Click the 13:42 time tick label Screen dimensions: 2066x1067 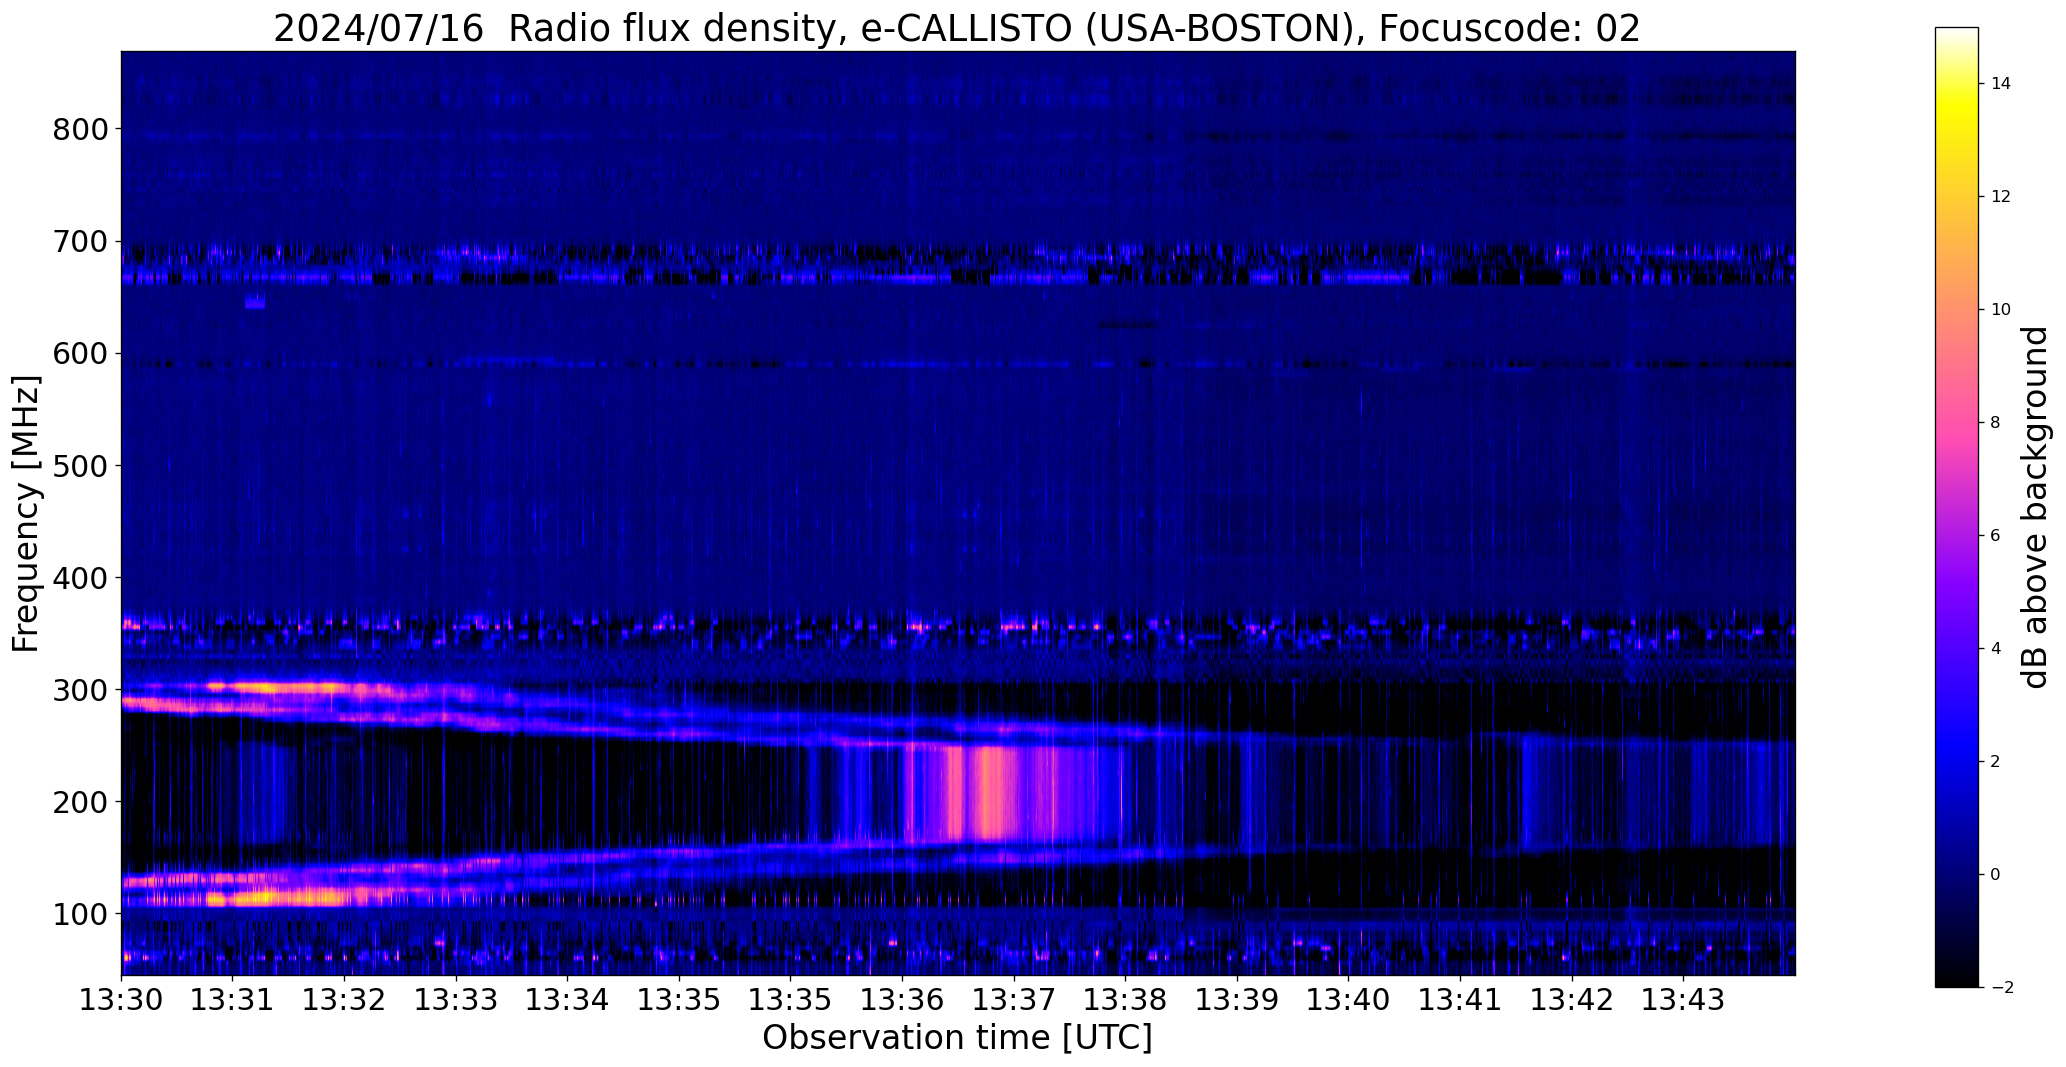1572,1000
